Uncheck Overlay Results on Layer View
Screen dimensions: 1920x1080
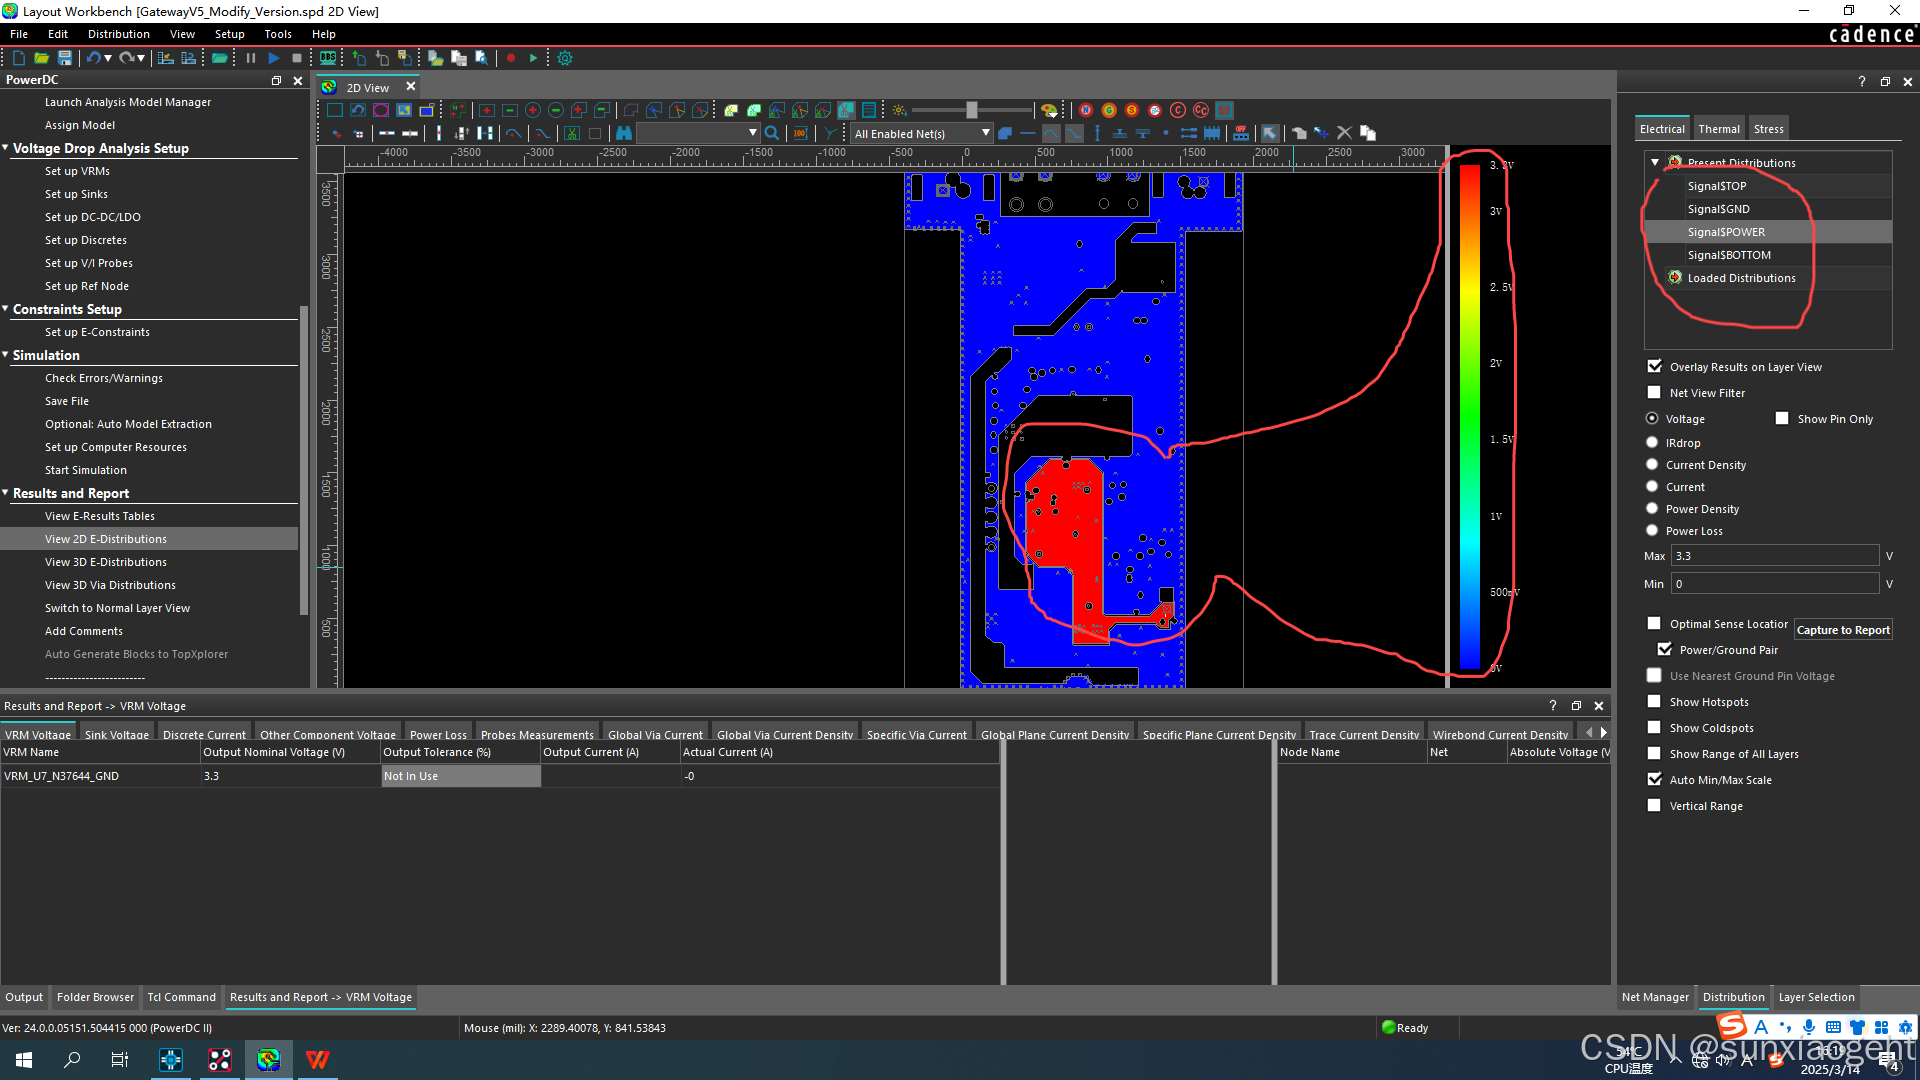click(1655, 366)
